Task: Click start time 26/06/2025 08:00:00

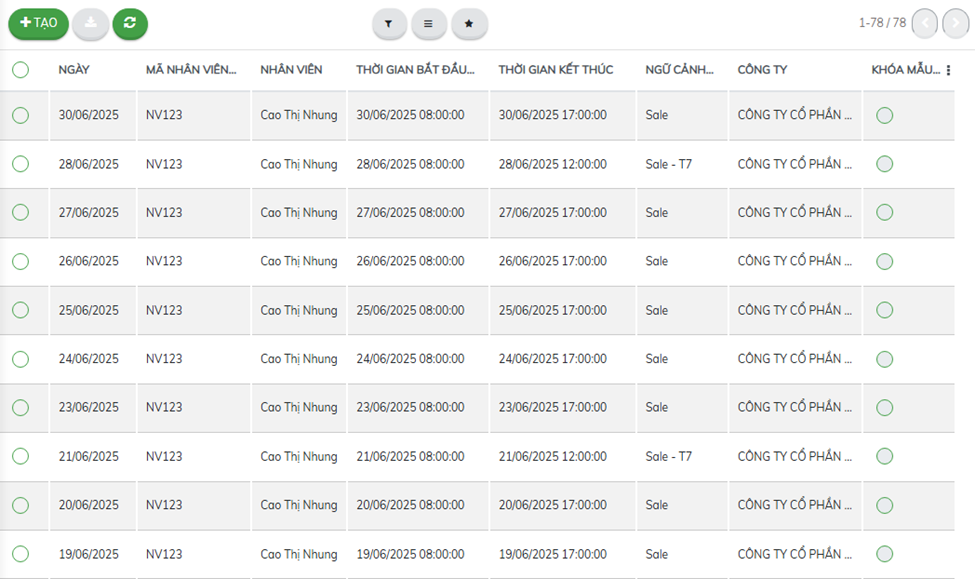Action: tap(410, 261)
